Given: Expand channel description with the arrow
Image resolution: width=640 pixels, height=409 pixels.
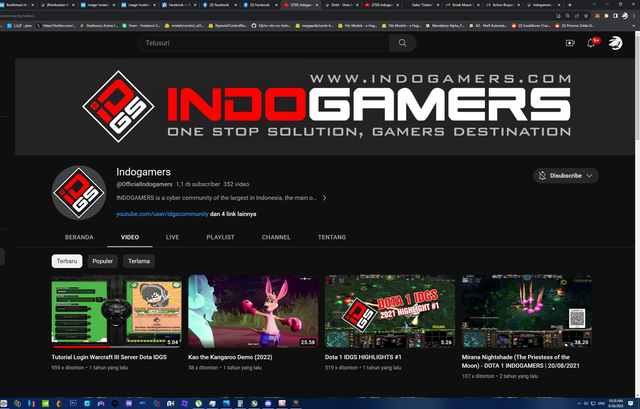Looking at the screenshot, I should coord(324,198).
